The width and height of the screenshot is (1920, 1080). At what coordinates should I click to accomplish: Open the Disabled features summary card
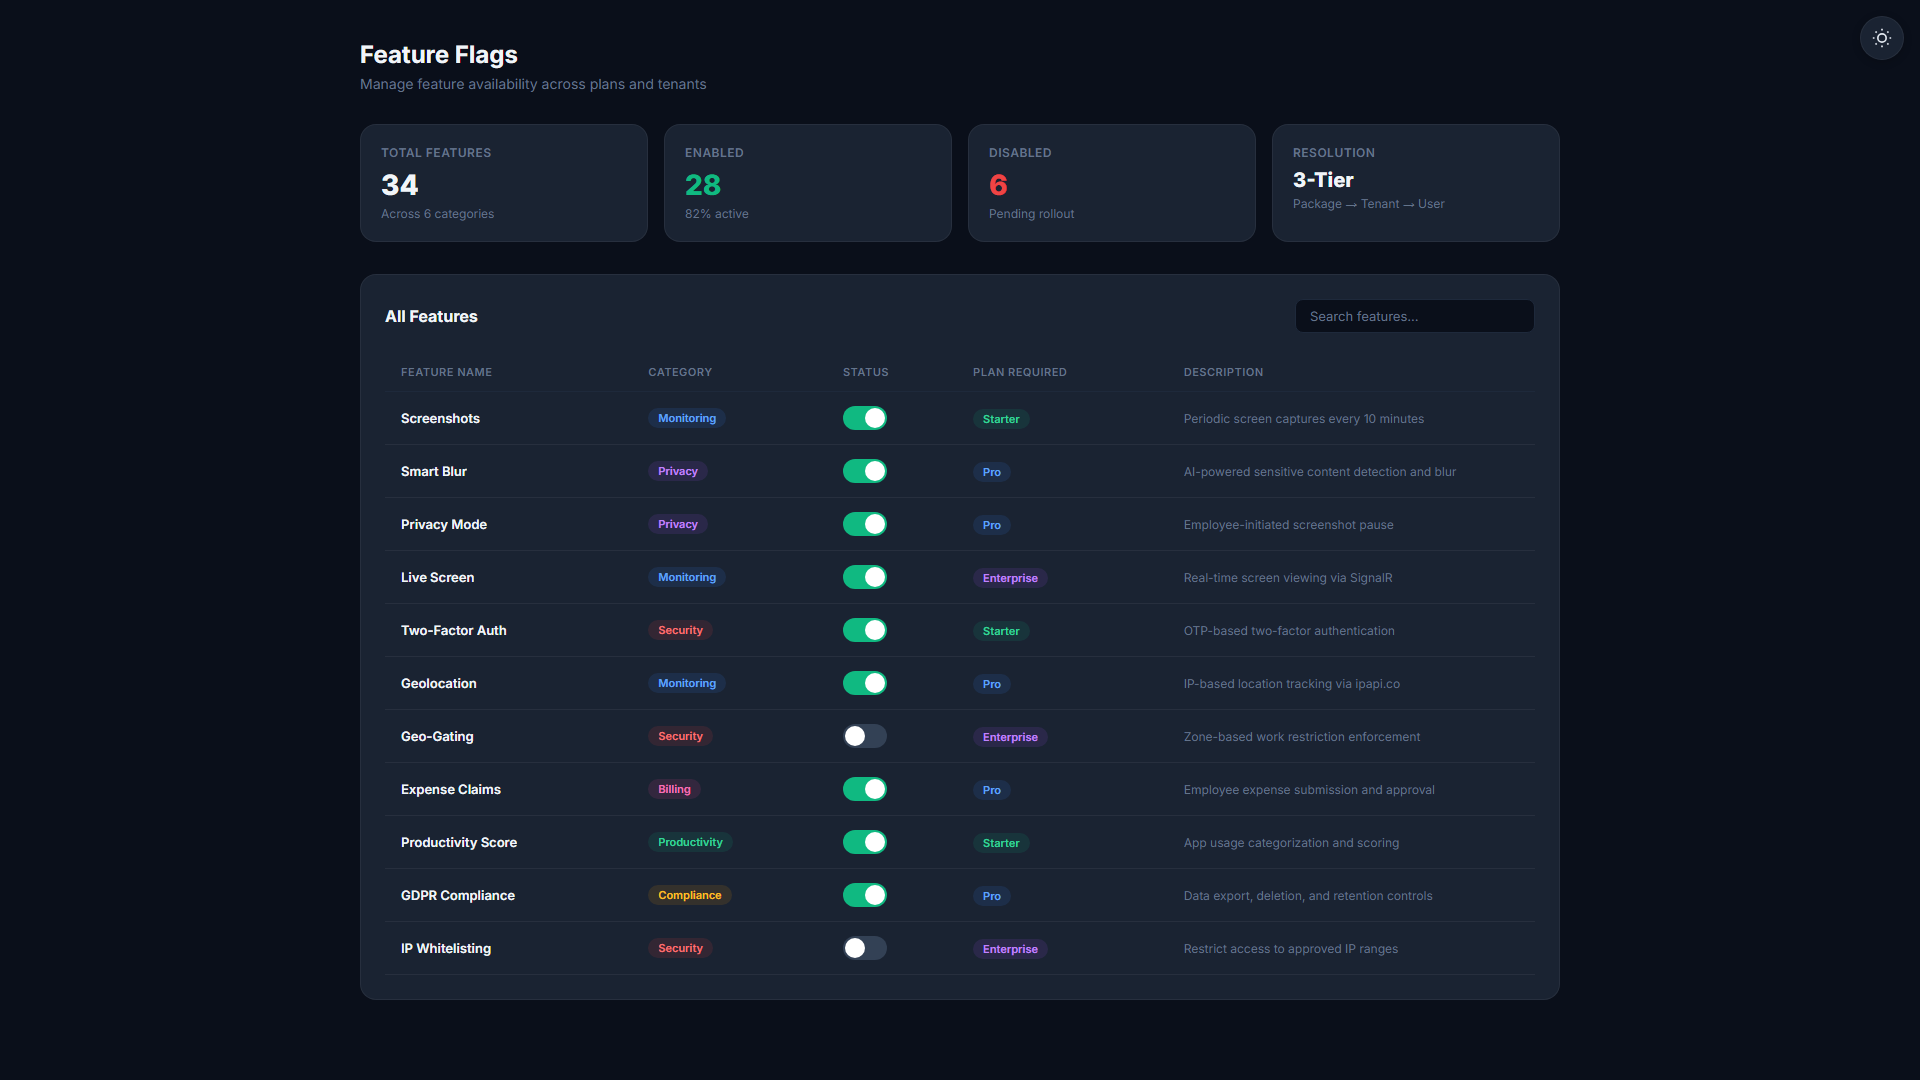(x=1111, y=183)
